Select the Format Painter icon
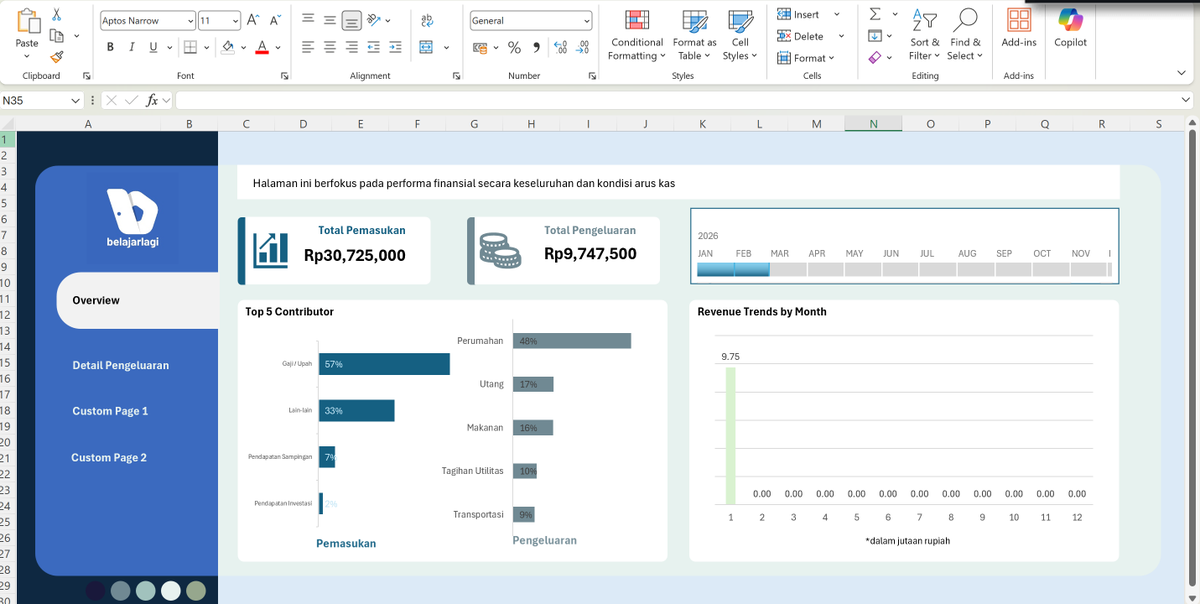The height and width of the screenshot is (604, 1200). pos(57,58)
